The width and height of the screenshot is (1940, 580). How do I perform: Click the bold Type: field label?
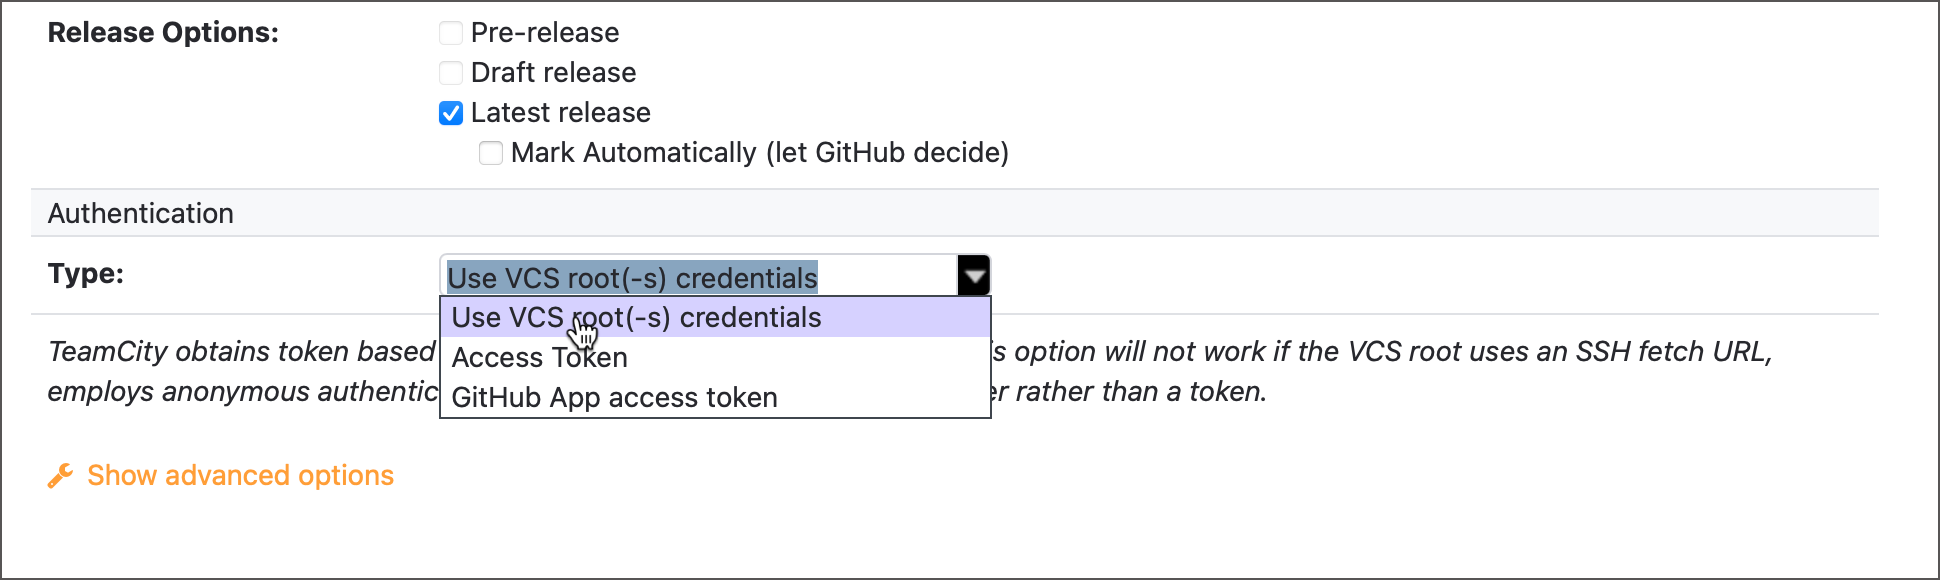[x=86, y=274]
